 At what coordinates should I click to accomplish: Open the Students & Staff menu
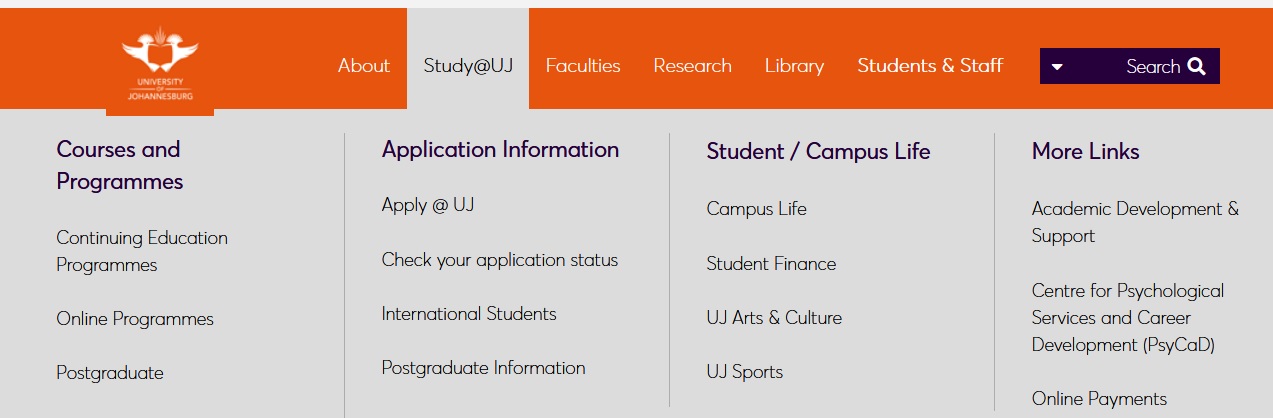click(930, 66)
